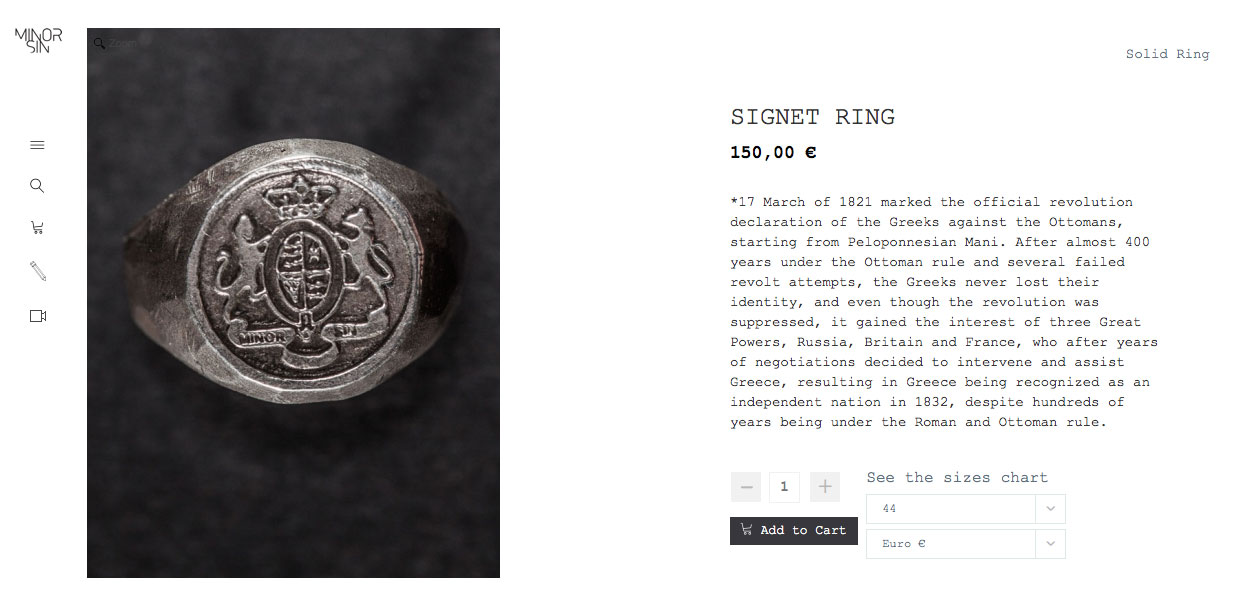The width and height of the screenshot is (1257, 613).
Task: Click the 150,00 € price text
Action: point(773,153)
